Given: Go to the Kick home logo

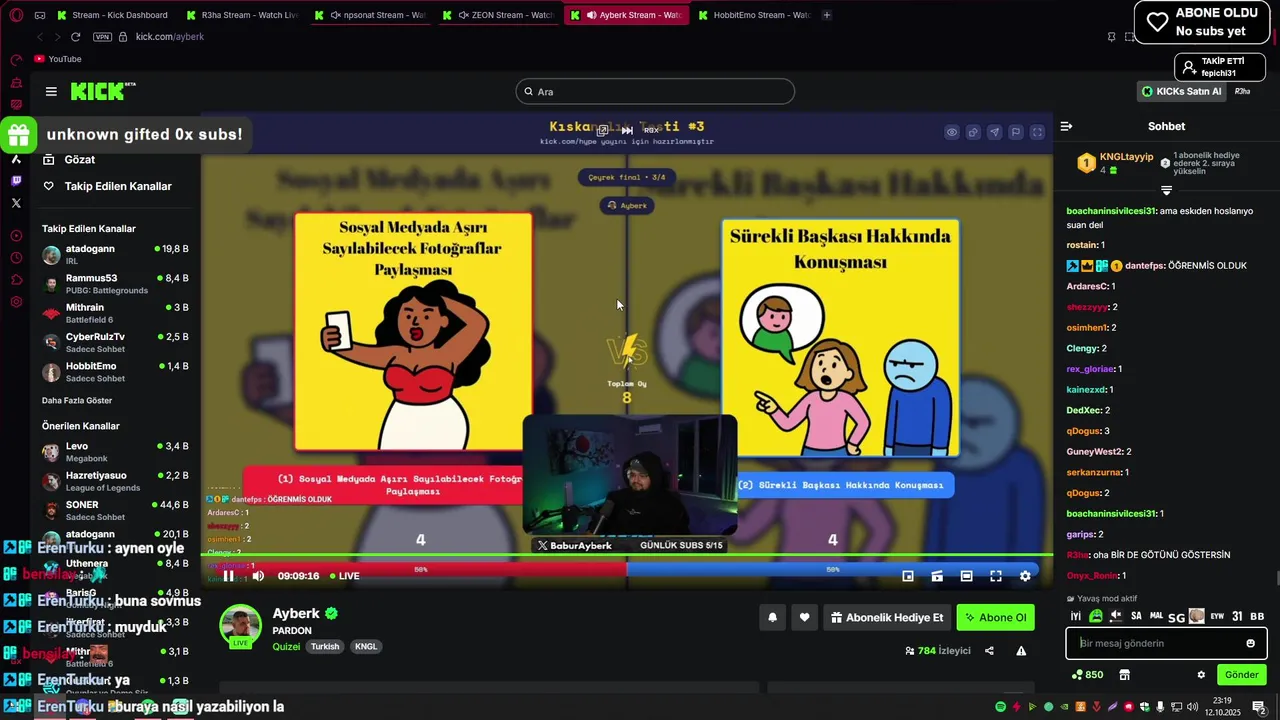Looking at the screenshot, I should [103, 91].
